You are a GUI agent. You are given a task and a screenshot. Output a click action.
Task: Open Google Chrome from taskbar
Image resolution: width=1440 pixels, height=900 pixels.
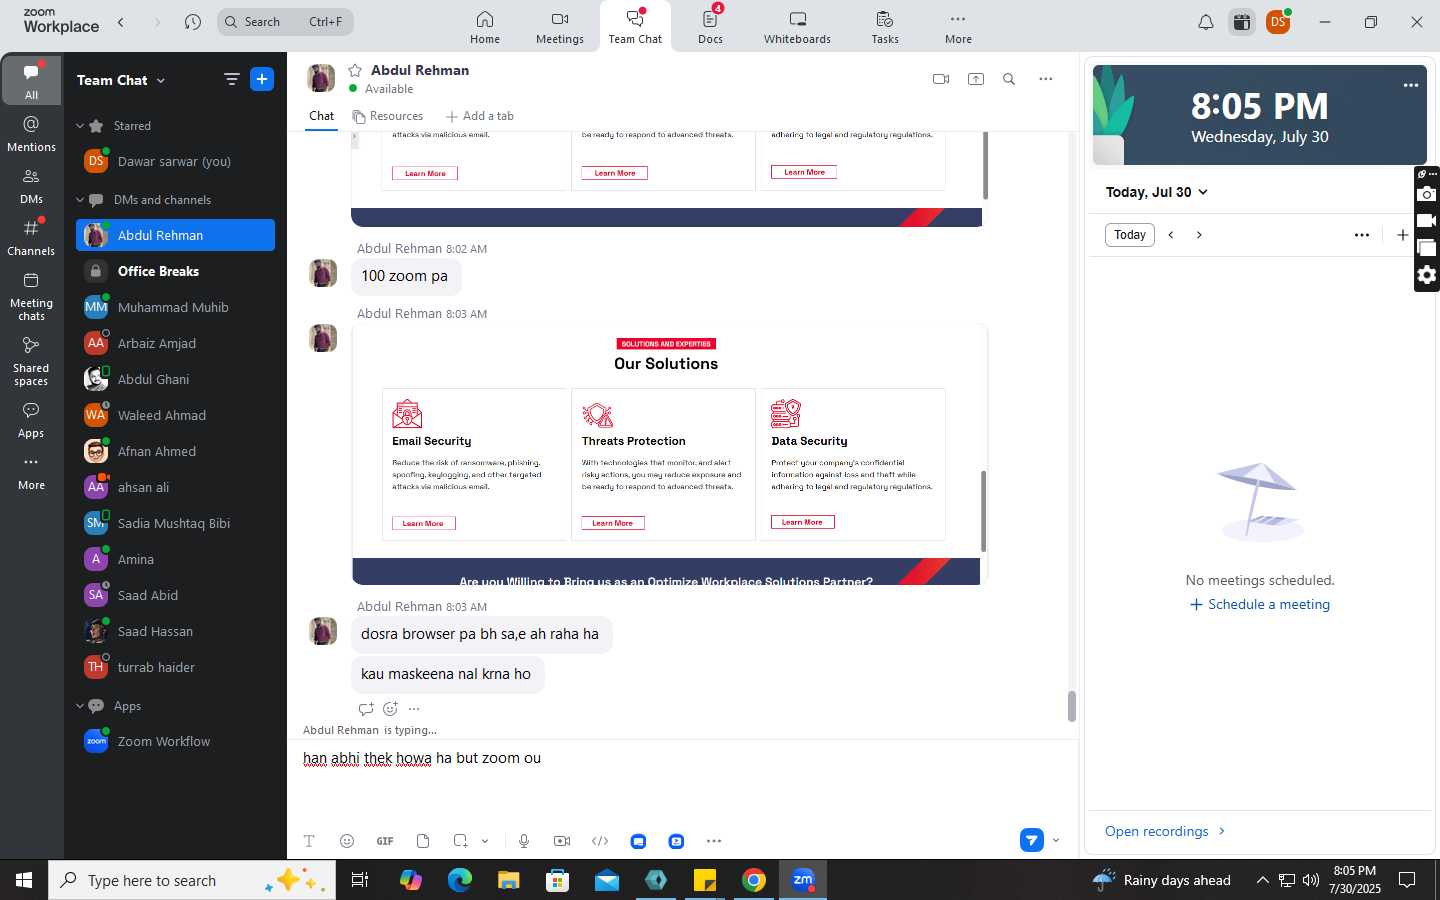[x=754, y=880]
